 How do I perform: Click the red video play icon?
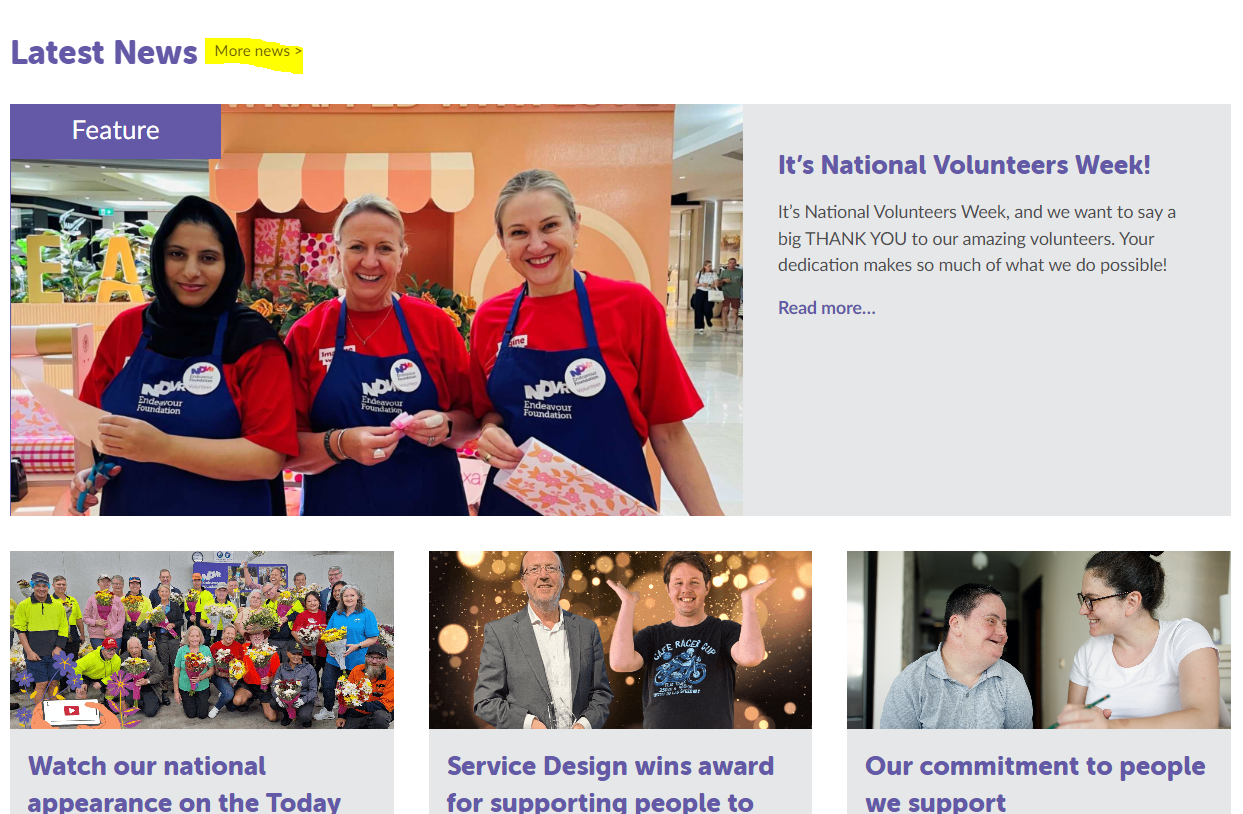tap(71, 711)
